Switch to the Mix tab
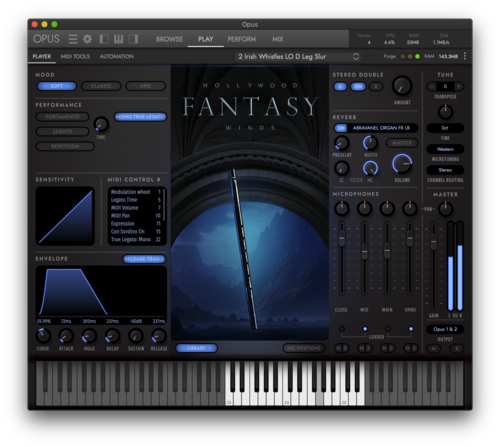Viewport: 500px width, 447px height. pos(277,39)
